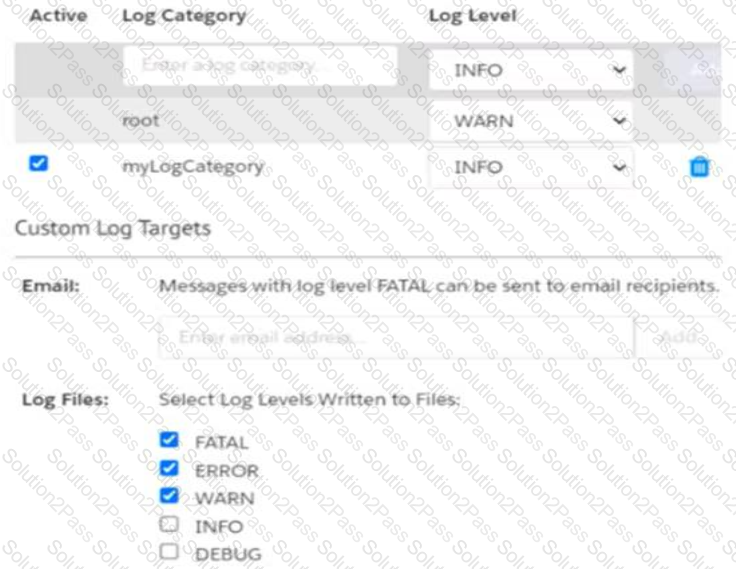Click the Active column header
The image size is (736, 569).
point(58,15)
